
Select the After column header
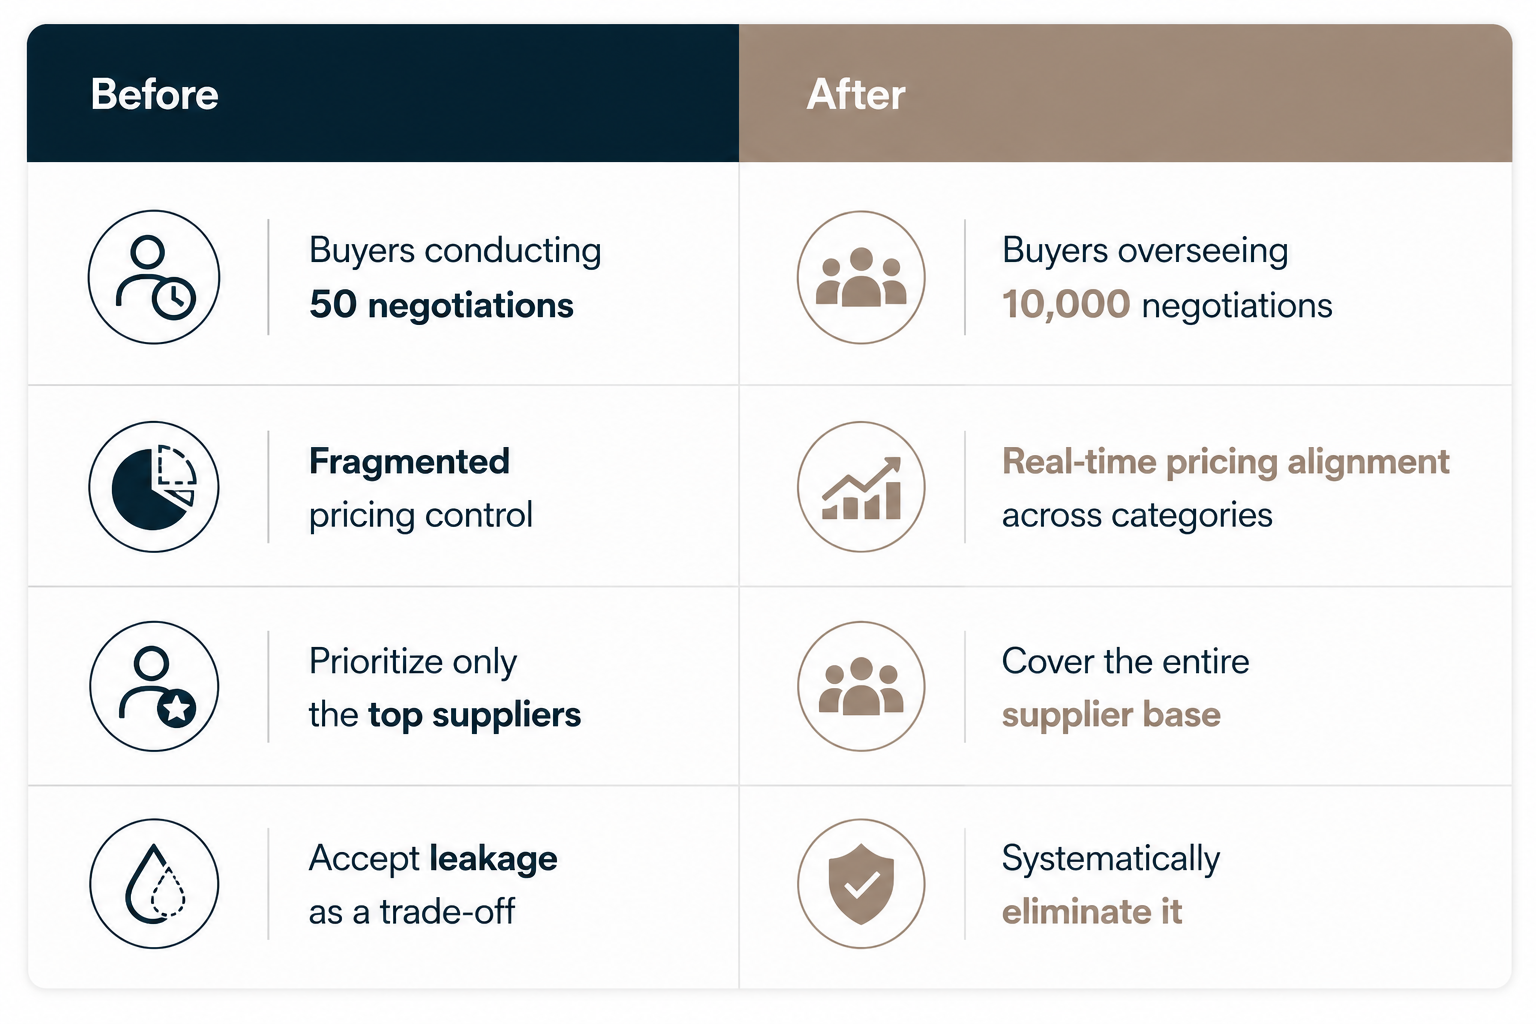point(1126,94)
